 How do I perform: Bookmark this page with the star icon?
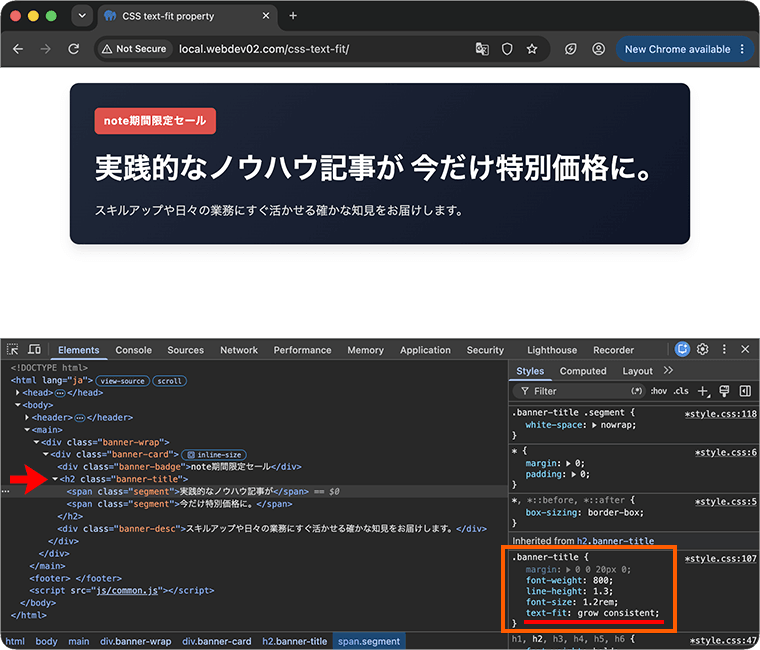tap(532, 49)
